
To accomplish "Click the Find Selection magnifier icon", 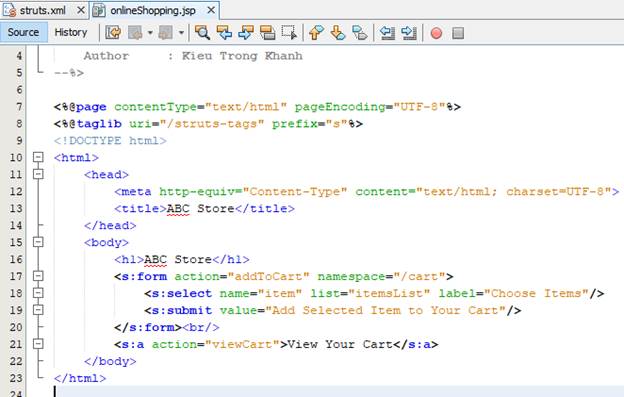I will click(202, 33).
